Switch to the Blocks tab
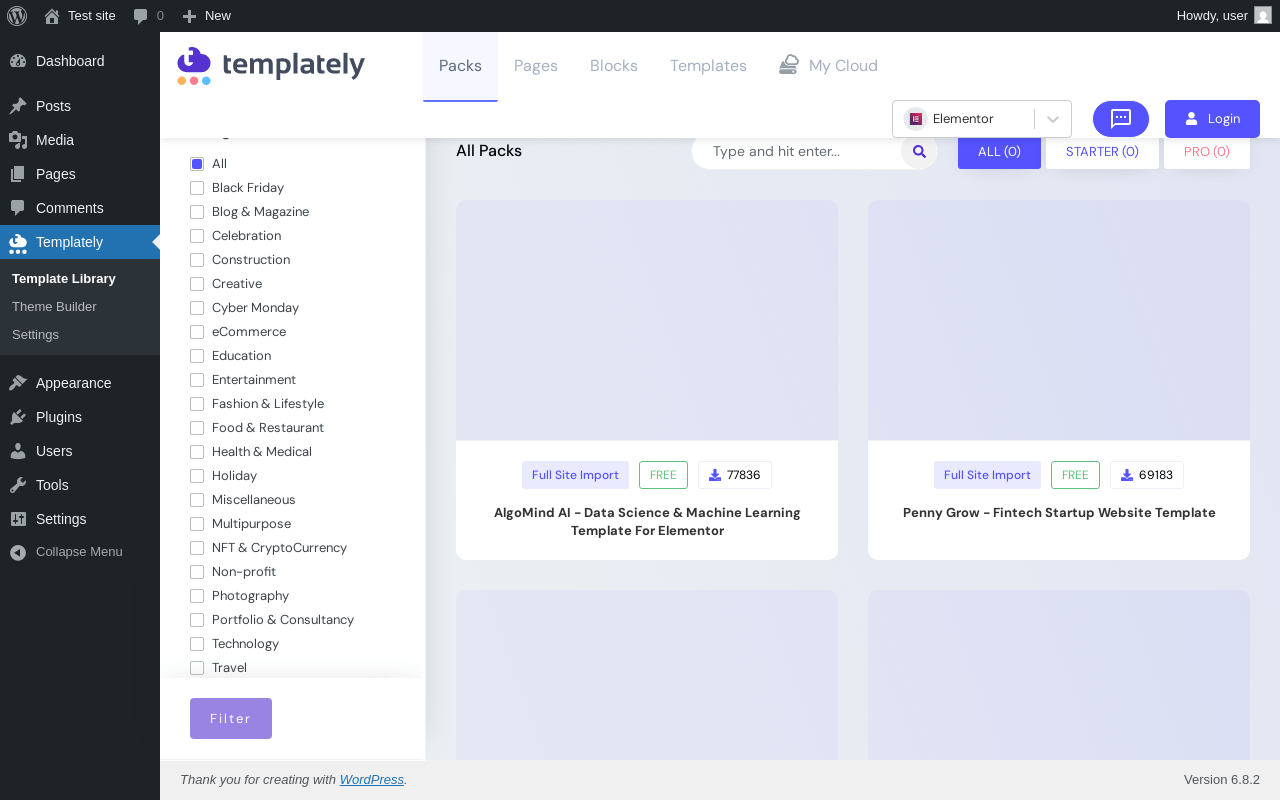Viewport: 1280px width, 800px height. [614, 66]
